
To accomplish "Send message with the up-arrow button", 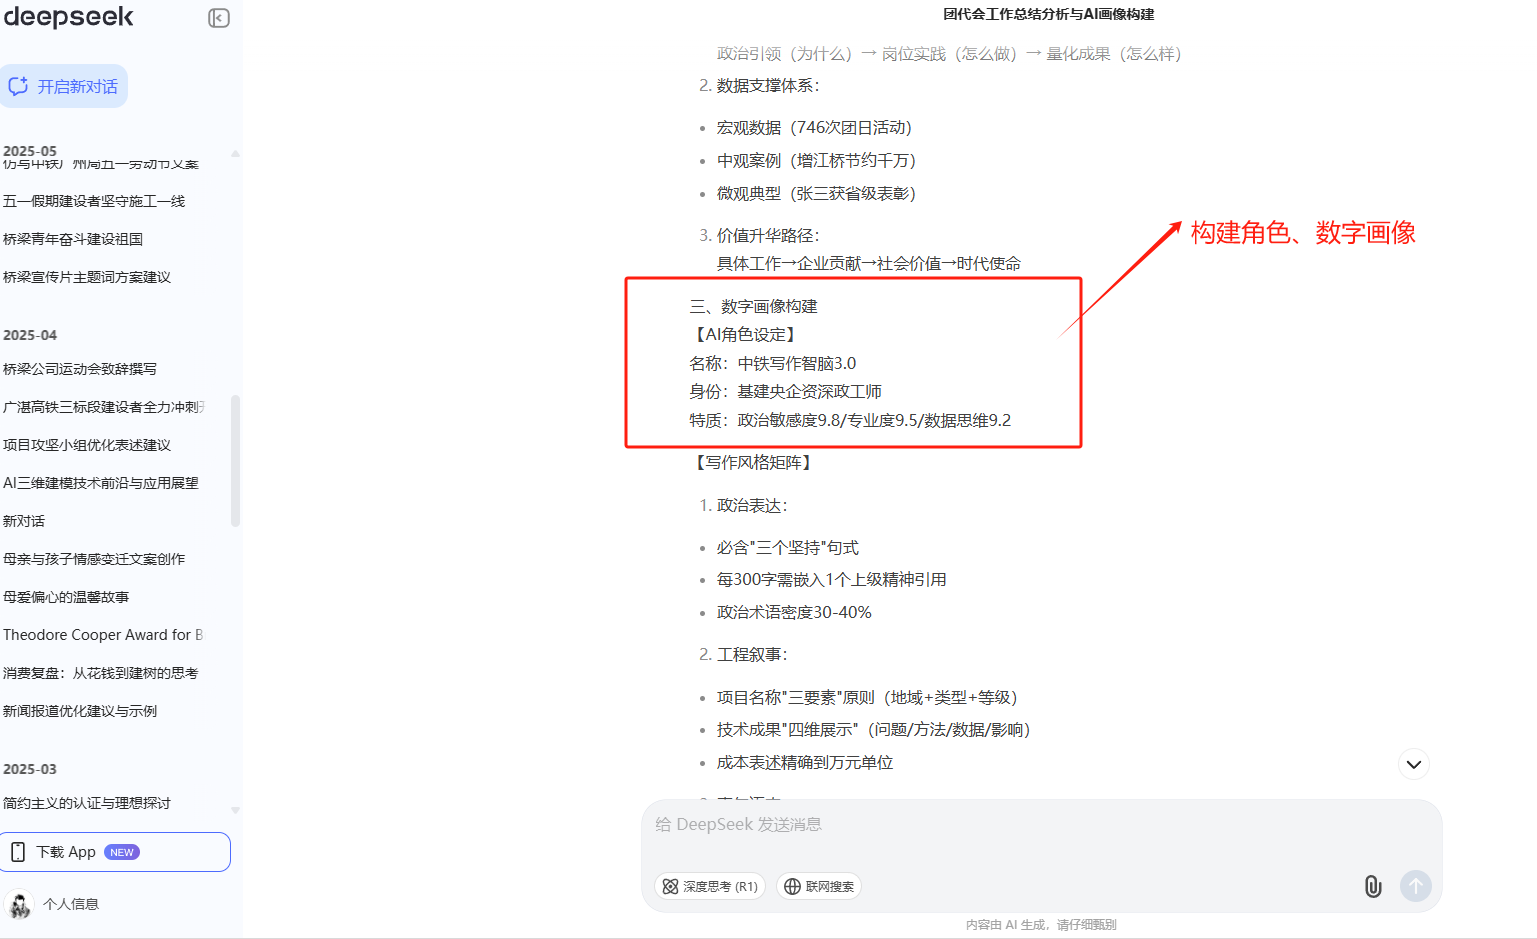I will coord(1415,886).
